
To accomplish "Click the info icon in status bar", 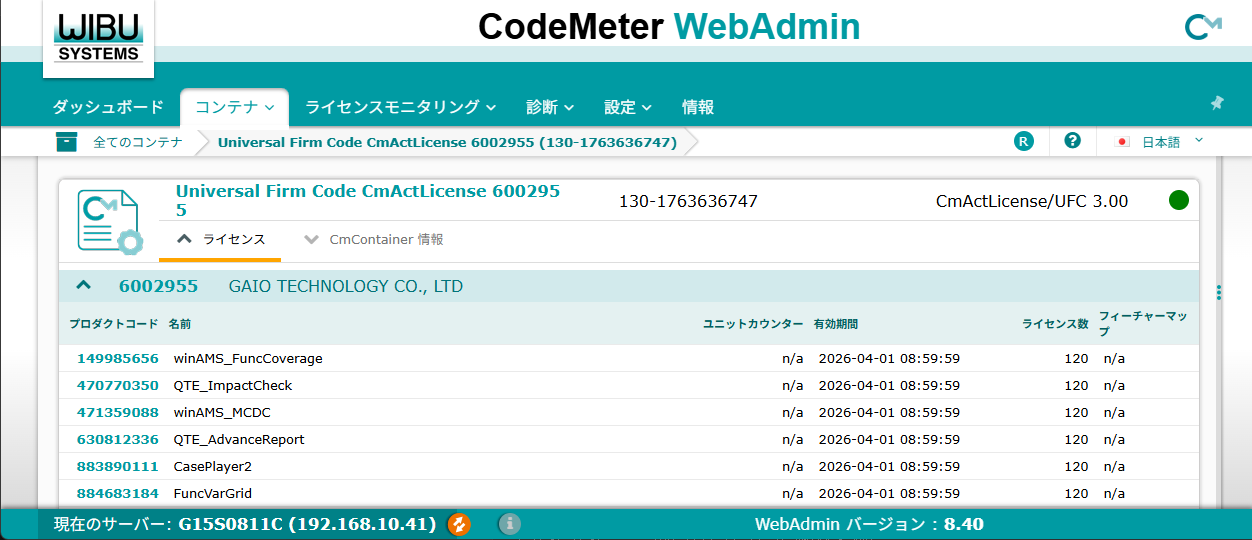I will pos(510,524).
